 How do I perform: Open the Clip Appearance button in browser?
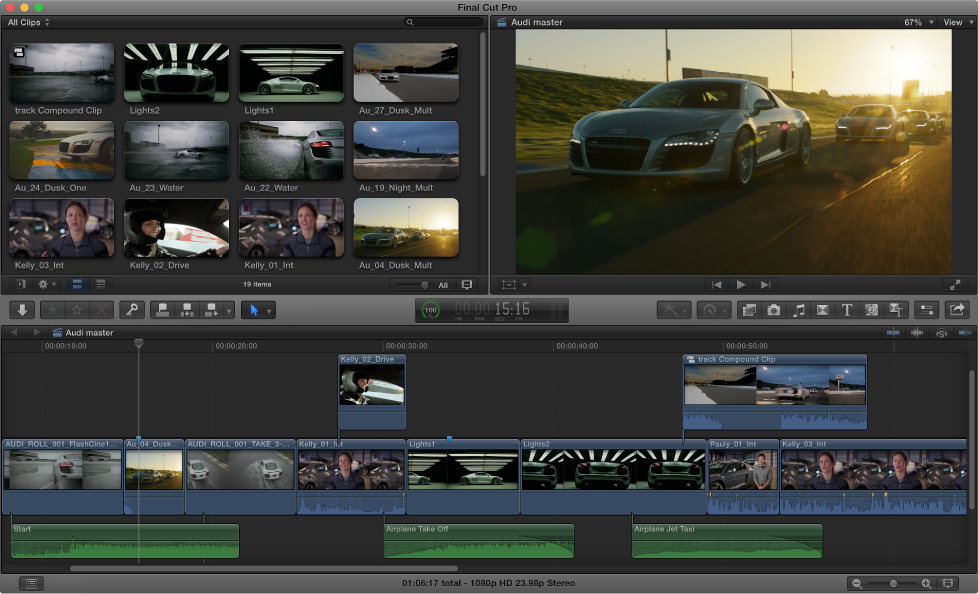[466, 285]
